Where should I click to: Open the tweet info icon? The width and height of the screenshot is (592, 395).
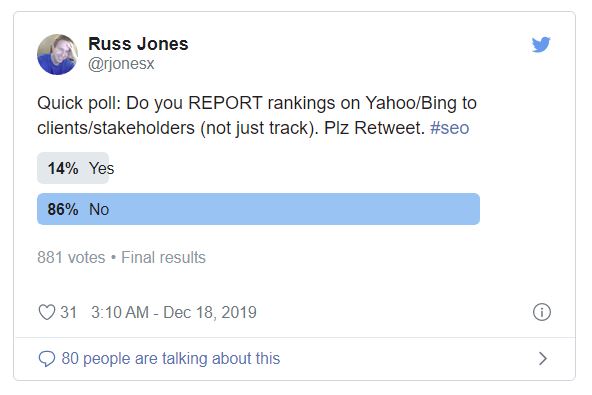[x=541, y=312]
